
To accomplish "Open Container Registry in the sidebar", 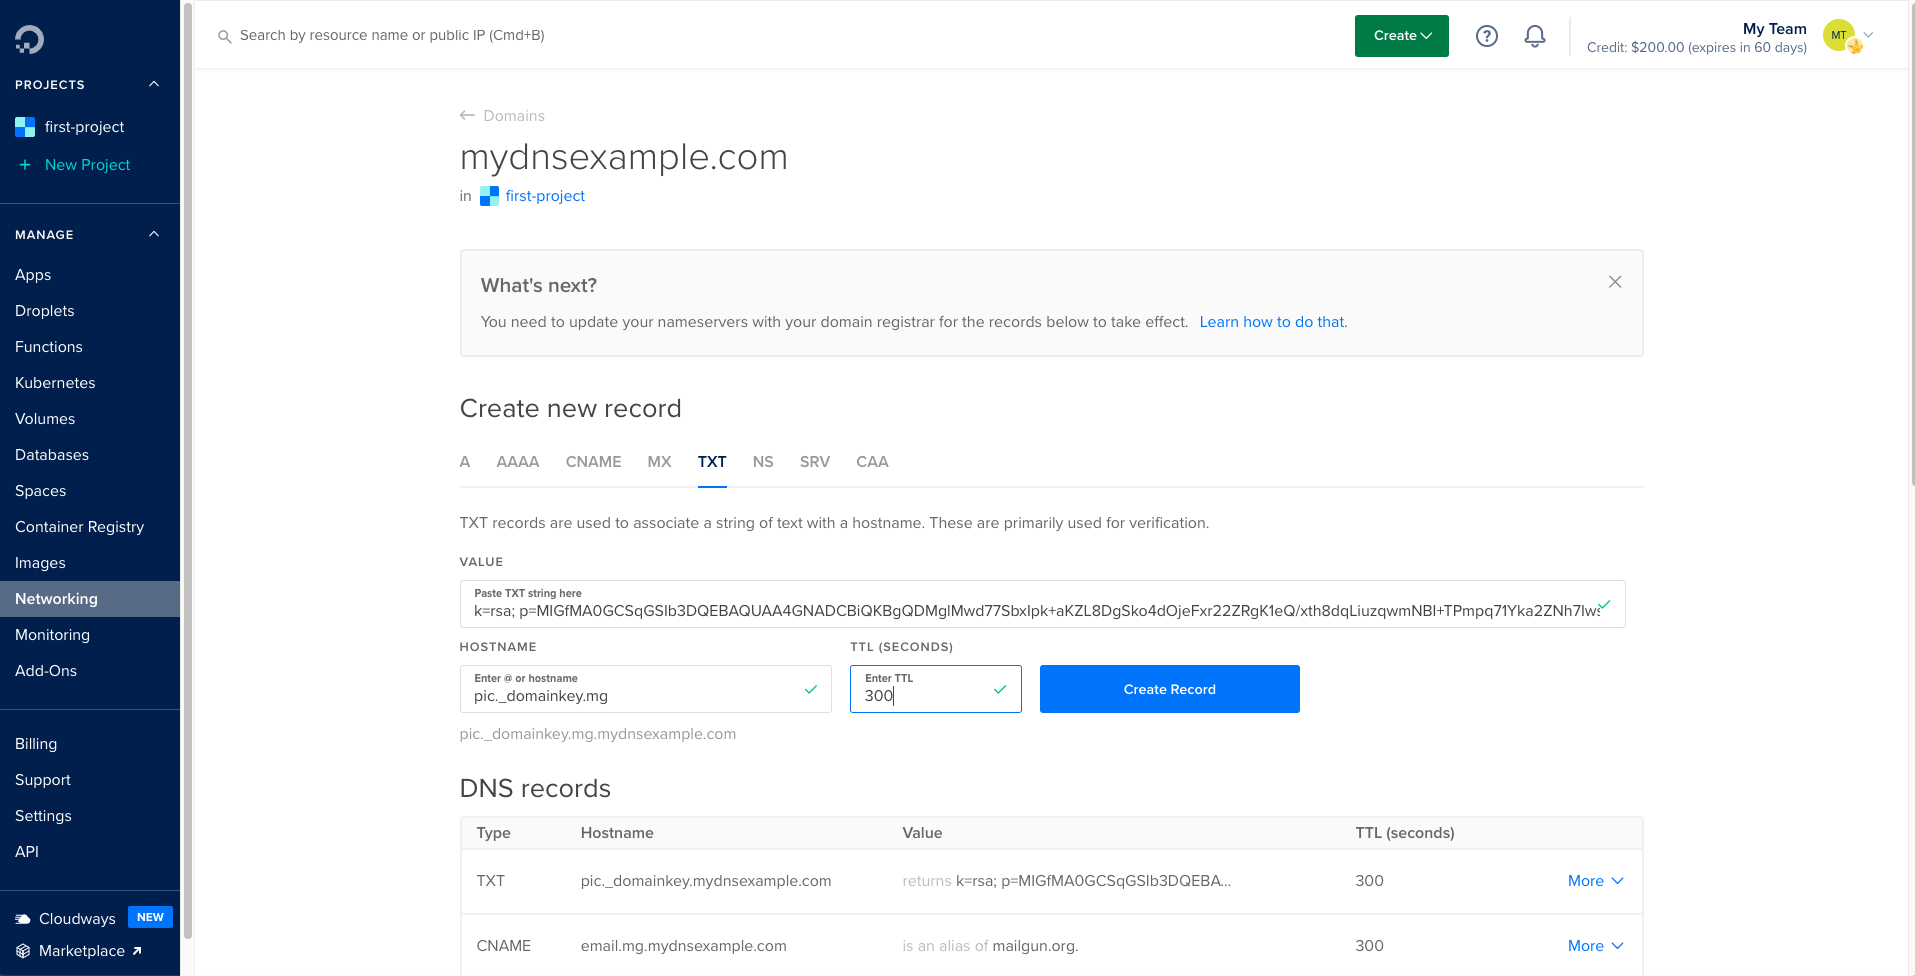I will coord(80,527).
